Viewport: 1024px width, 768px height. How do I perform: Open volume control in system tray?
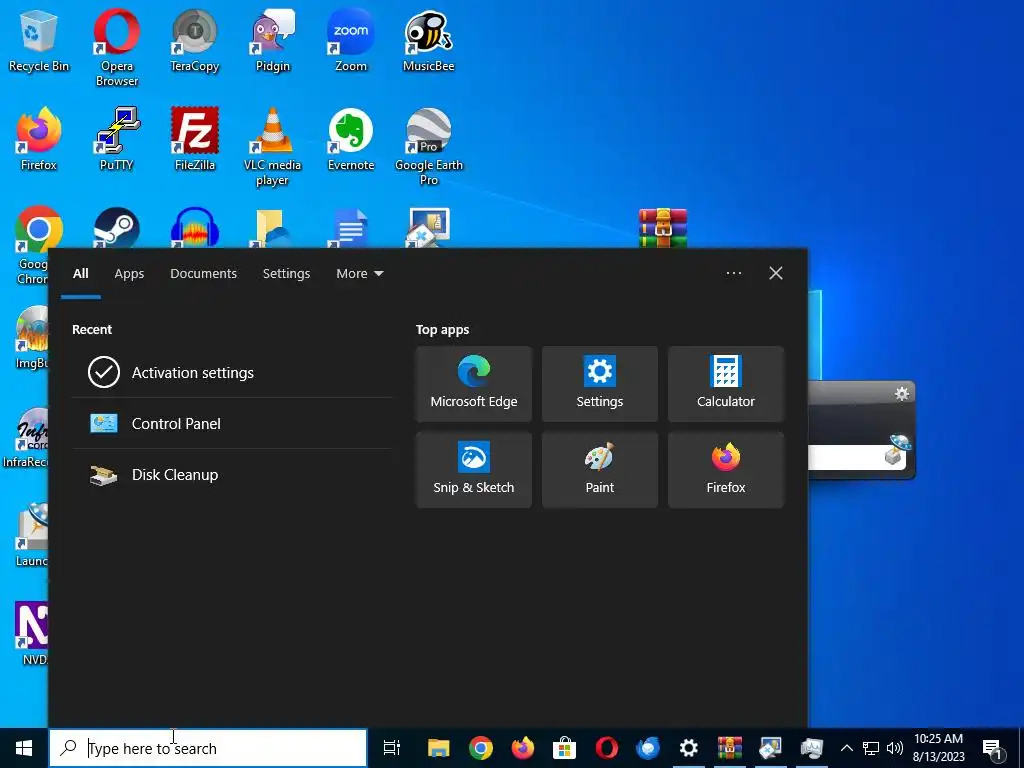(x=895, y=748)
